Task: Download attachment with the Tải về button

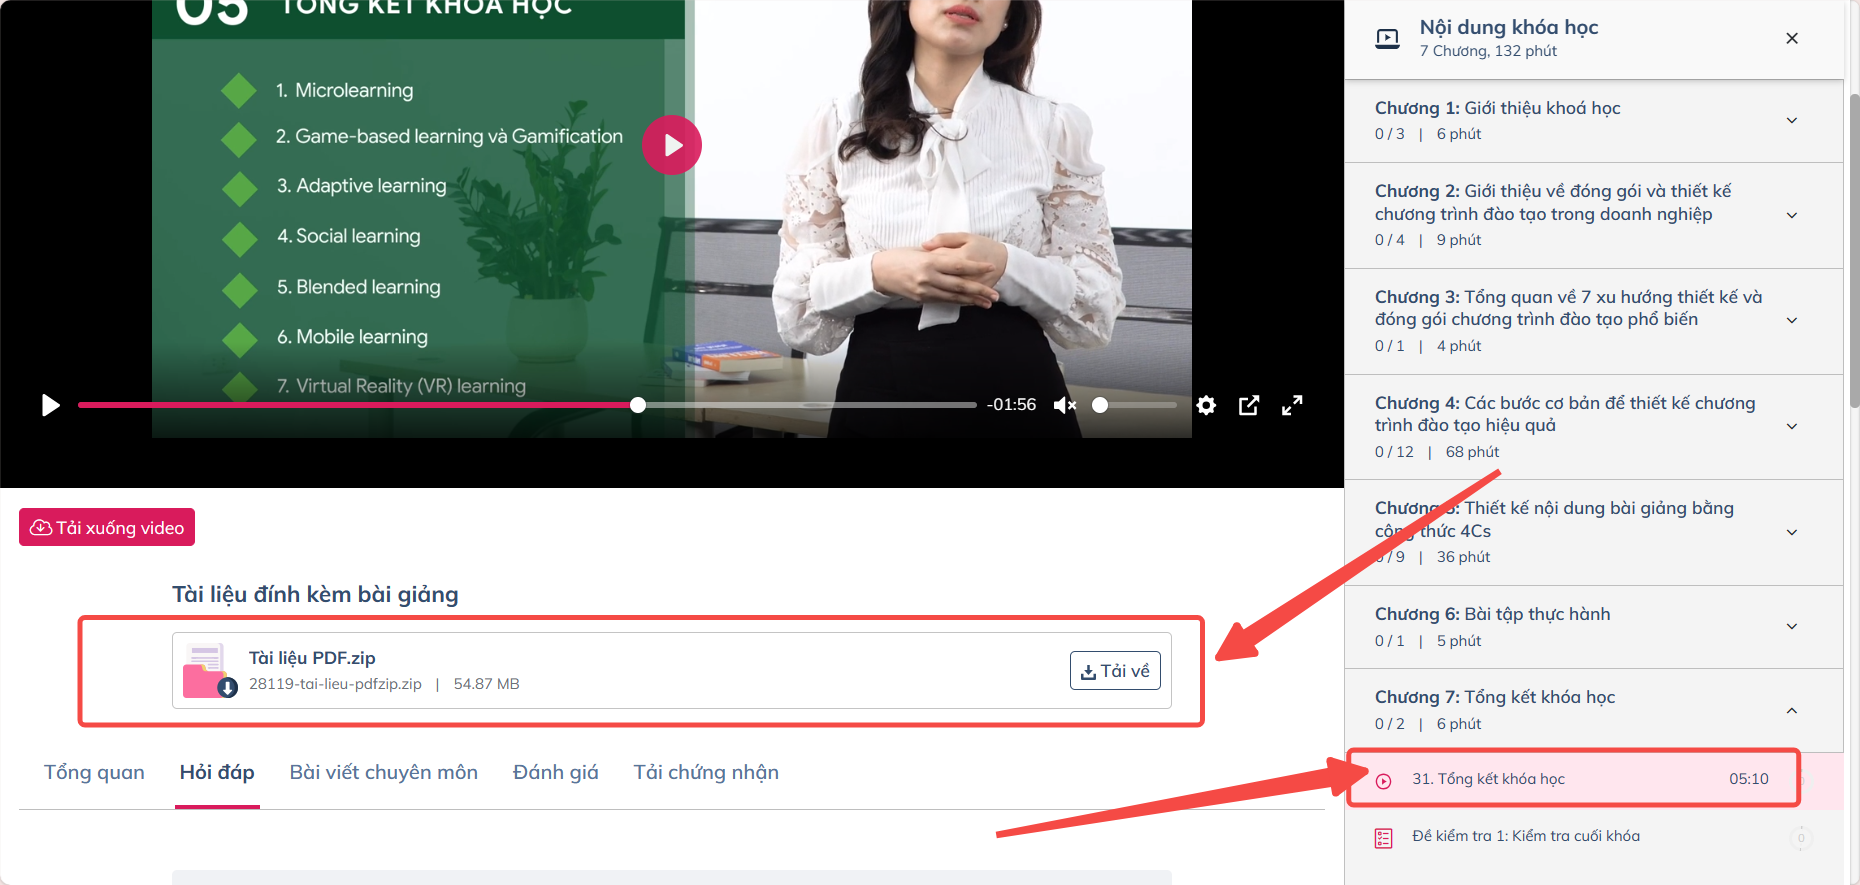Action: click(x=1115, y=671)
